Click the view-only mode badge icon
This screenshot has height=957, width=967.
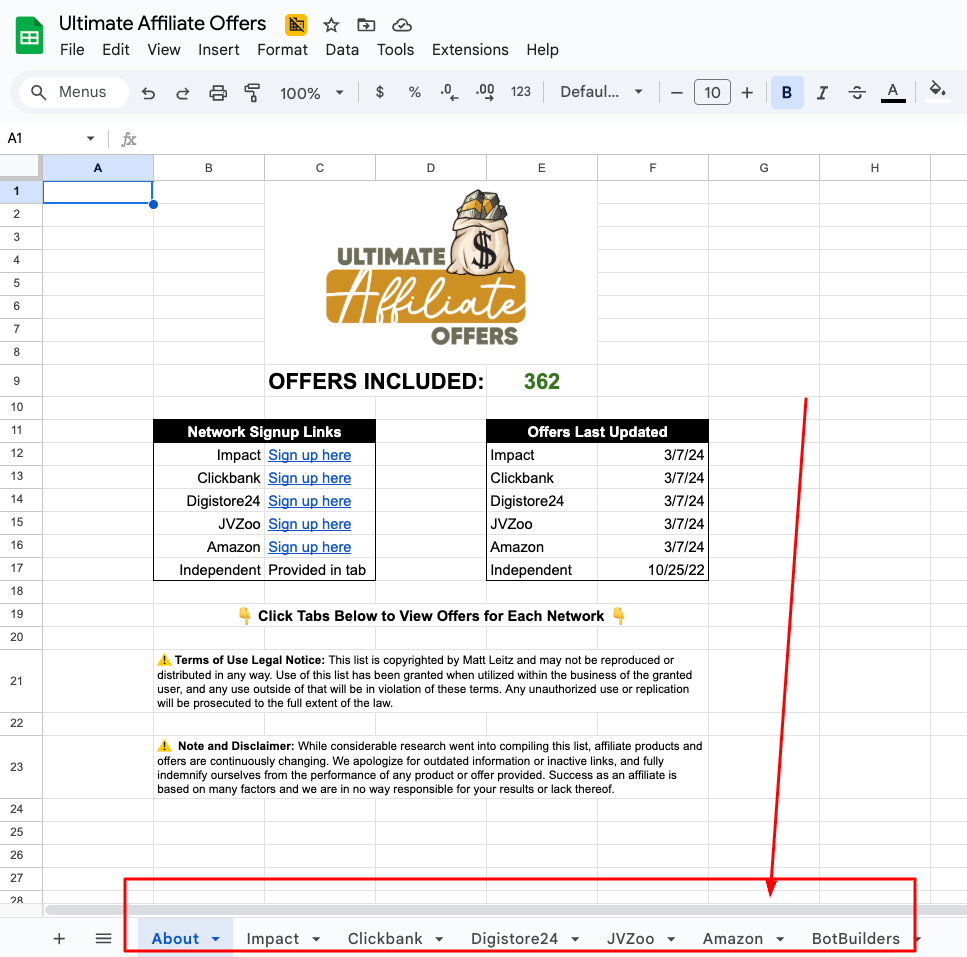296,25
